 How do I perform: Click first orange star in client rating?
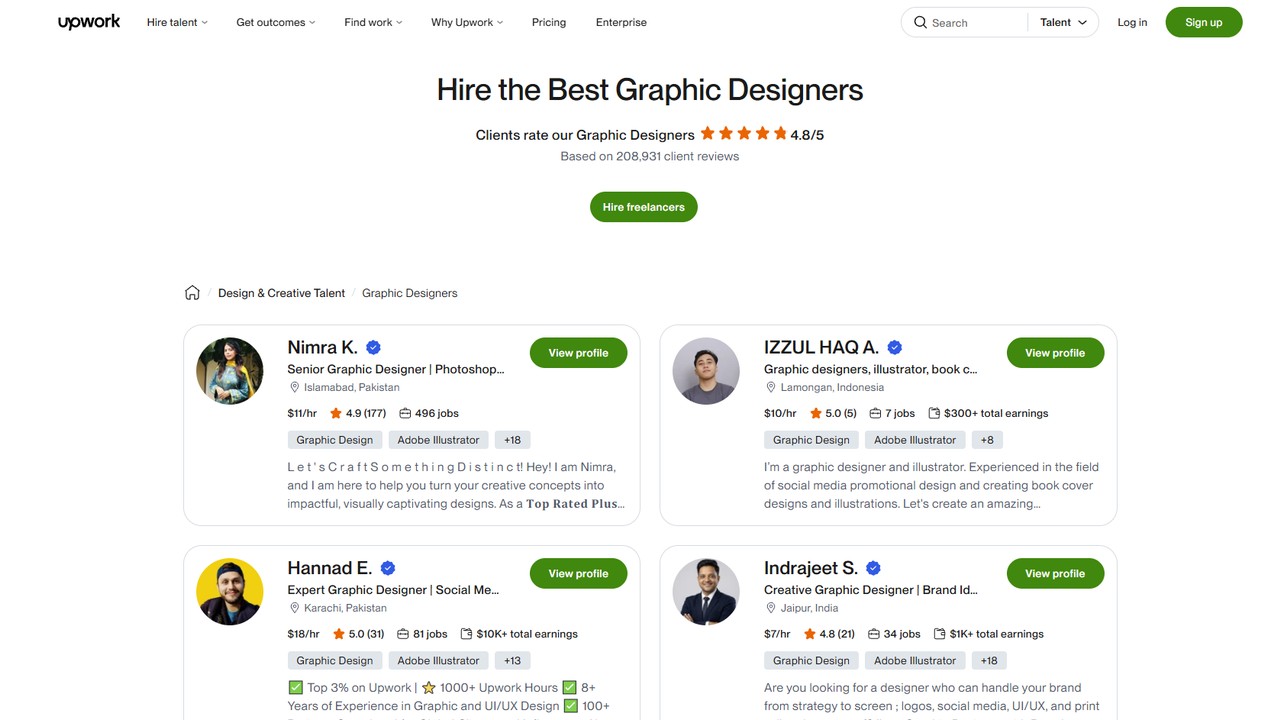click(708, 133)
